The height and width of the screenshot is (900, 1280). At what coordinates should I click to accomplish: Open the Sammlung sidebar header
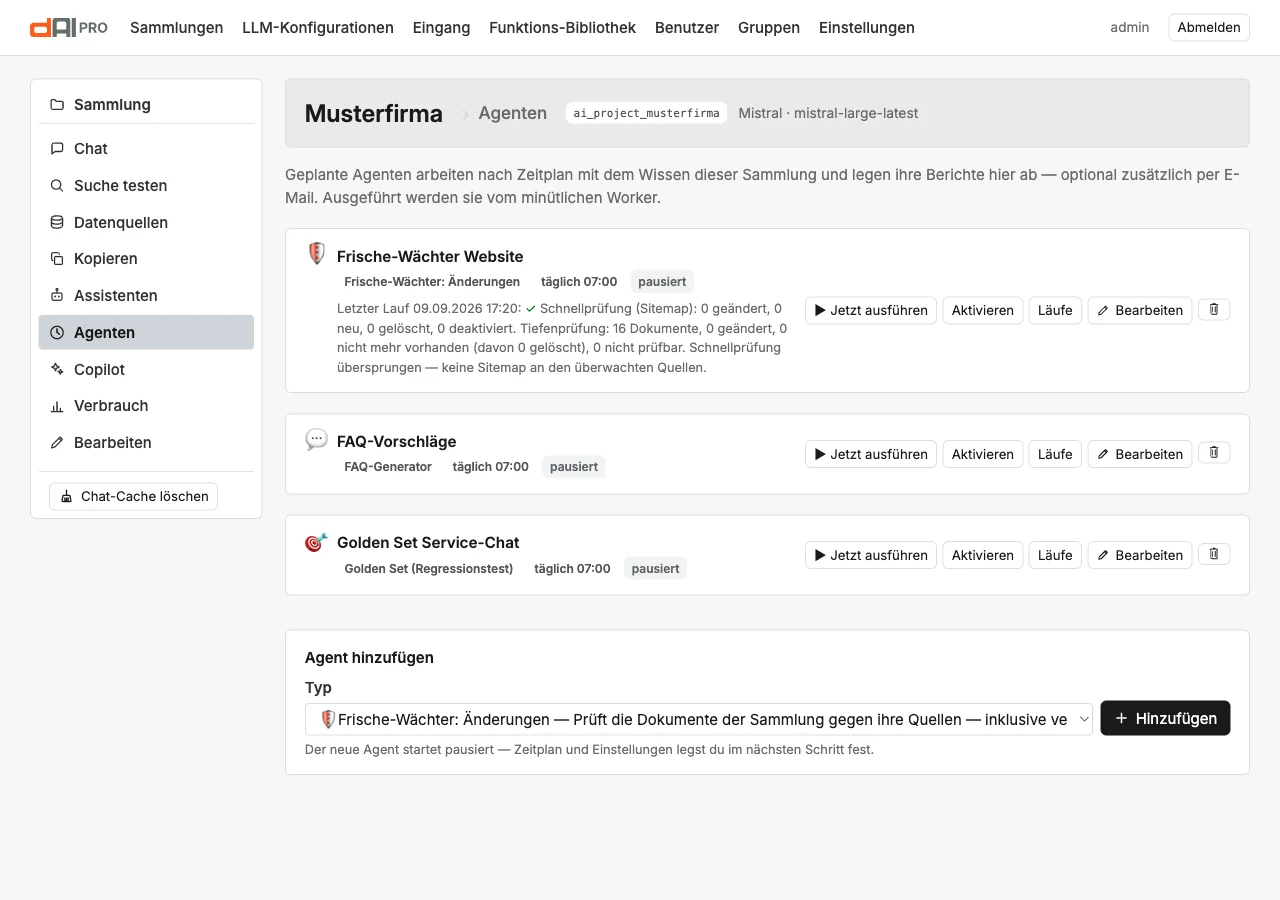point(146,104)
